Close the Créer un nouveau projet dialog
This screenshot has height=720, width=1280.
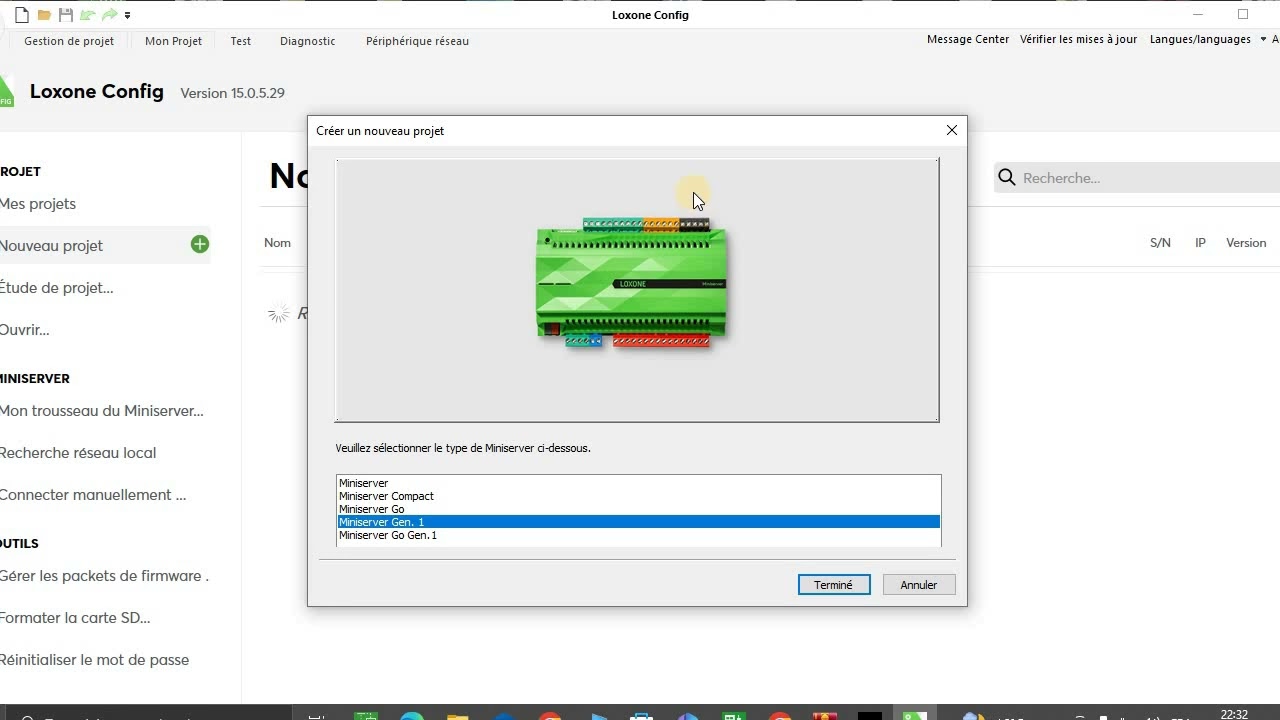pyautogui.click(x=951, y=130)
